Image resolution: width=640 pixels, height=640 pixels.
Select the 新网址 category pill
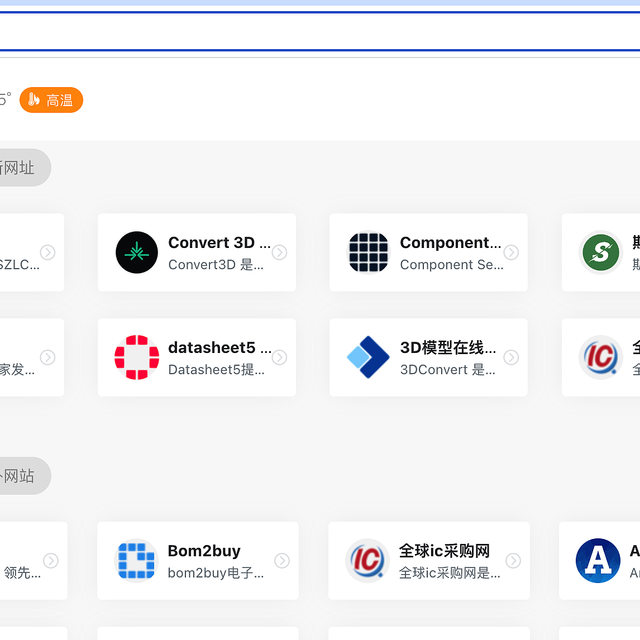[x=20, y=168]
